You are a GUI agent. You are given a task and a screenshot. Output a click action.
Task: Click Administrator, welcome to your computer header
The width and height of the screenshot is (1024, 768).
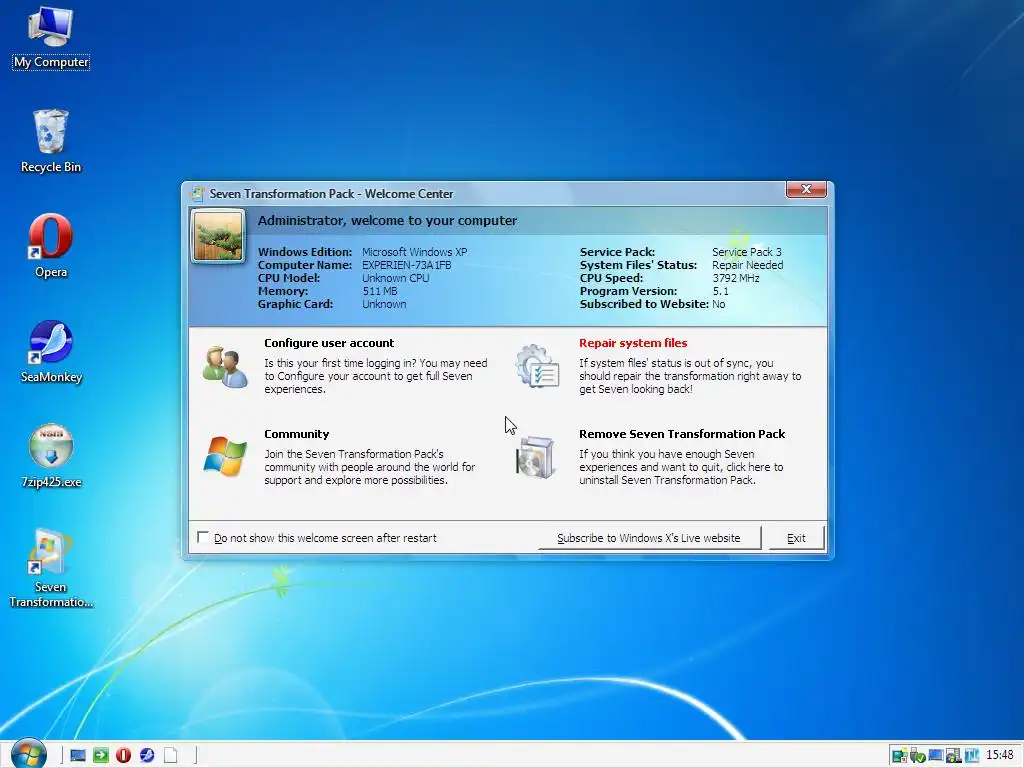[x=387, y=221]
